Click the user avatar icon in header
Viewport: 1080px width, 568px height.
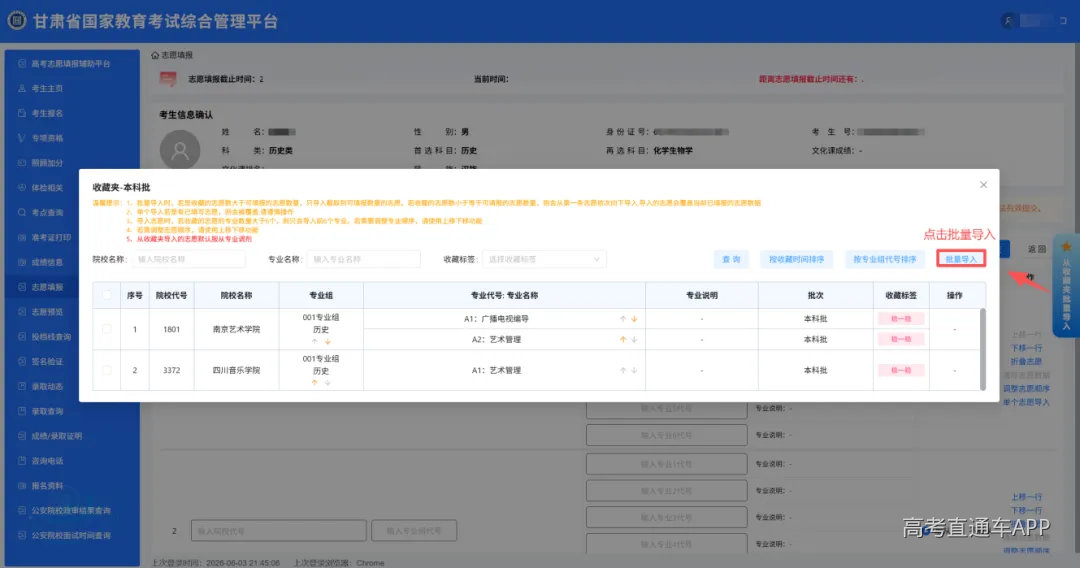(1008, 21)
